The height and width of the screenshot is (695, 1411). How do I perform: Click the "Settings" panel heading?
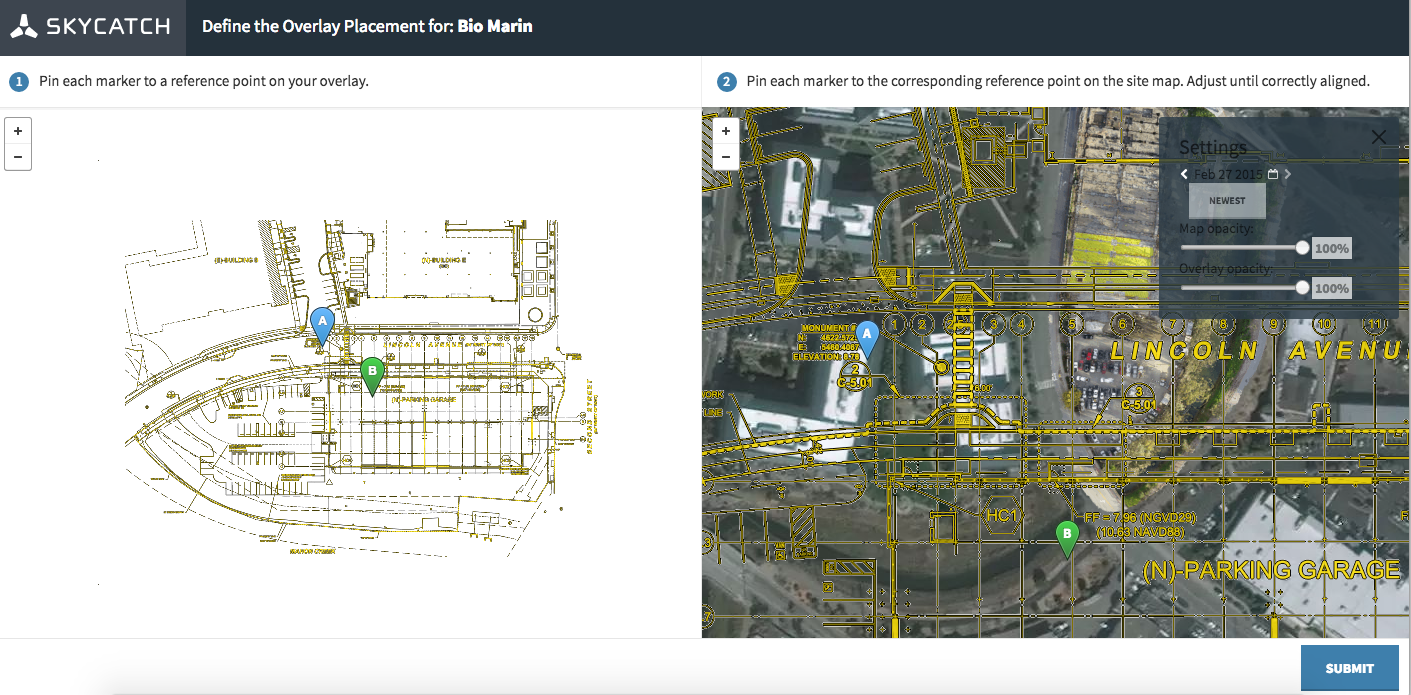(1213, 148)
